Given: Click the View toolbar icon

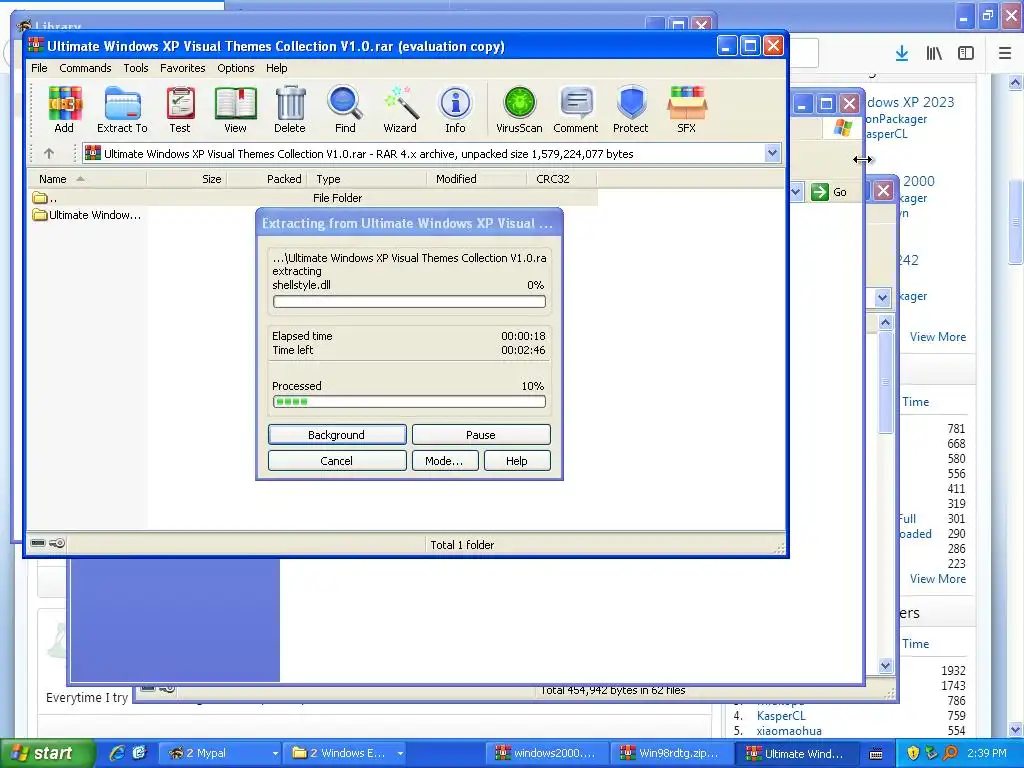Looking at the screenshot, I should click(235, 110).
